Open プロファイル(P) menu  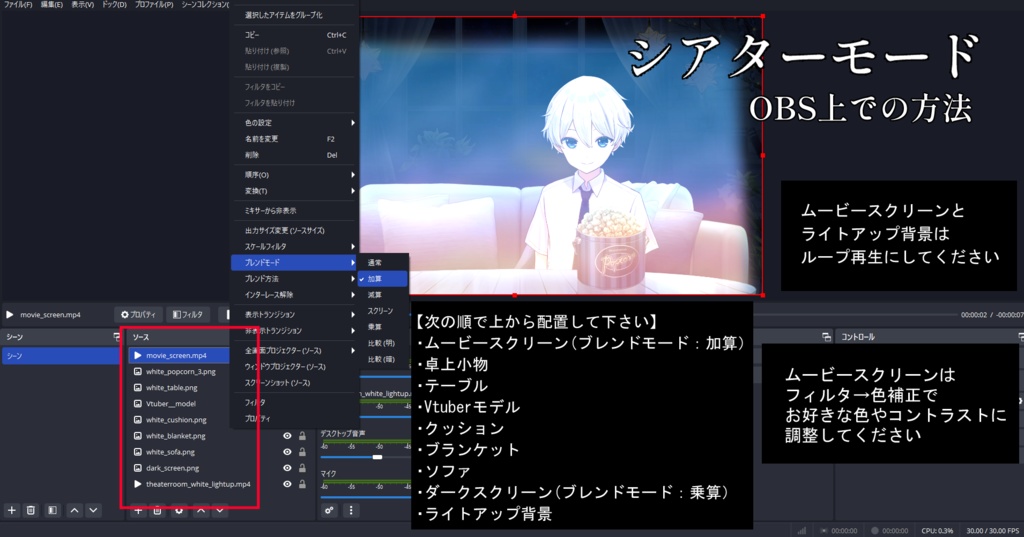pyautogui.click(x=154, y=5)
